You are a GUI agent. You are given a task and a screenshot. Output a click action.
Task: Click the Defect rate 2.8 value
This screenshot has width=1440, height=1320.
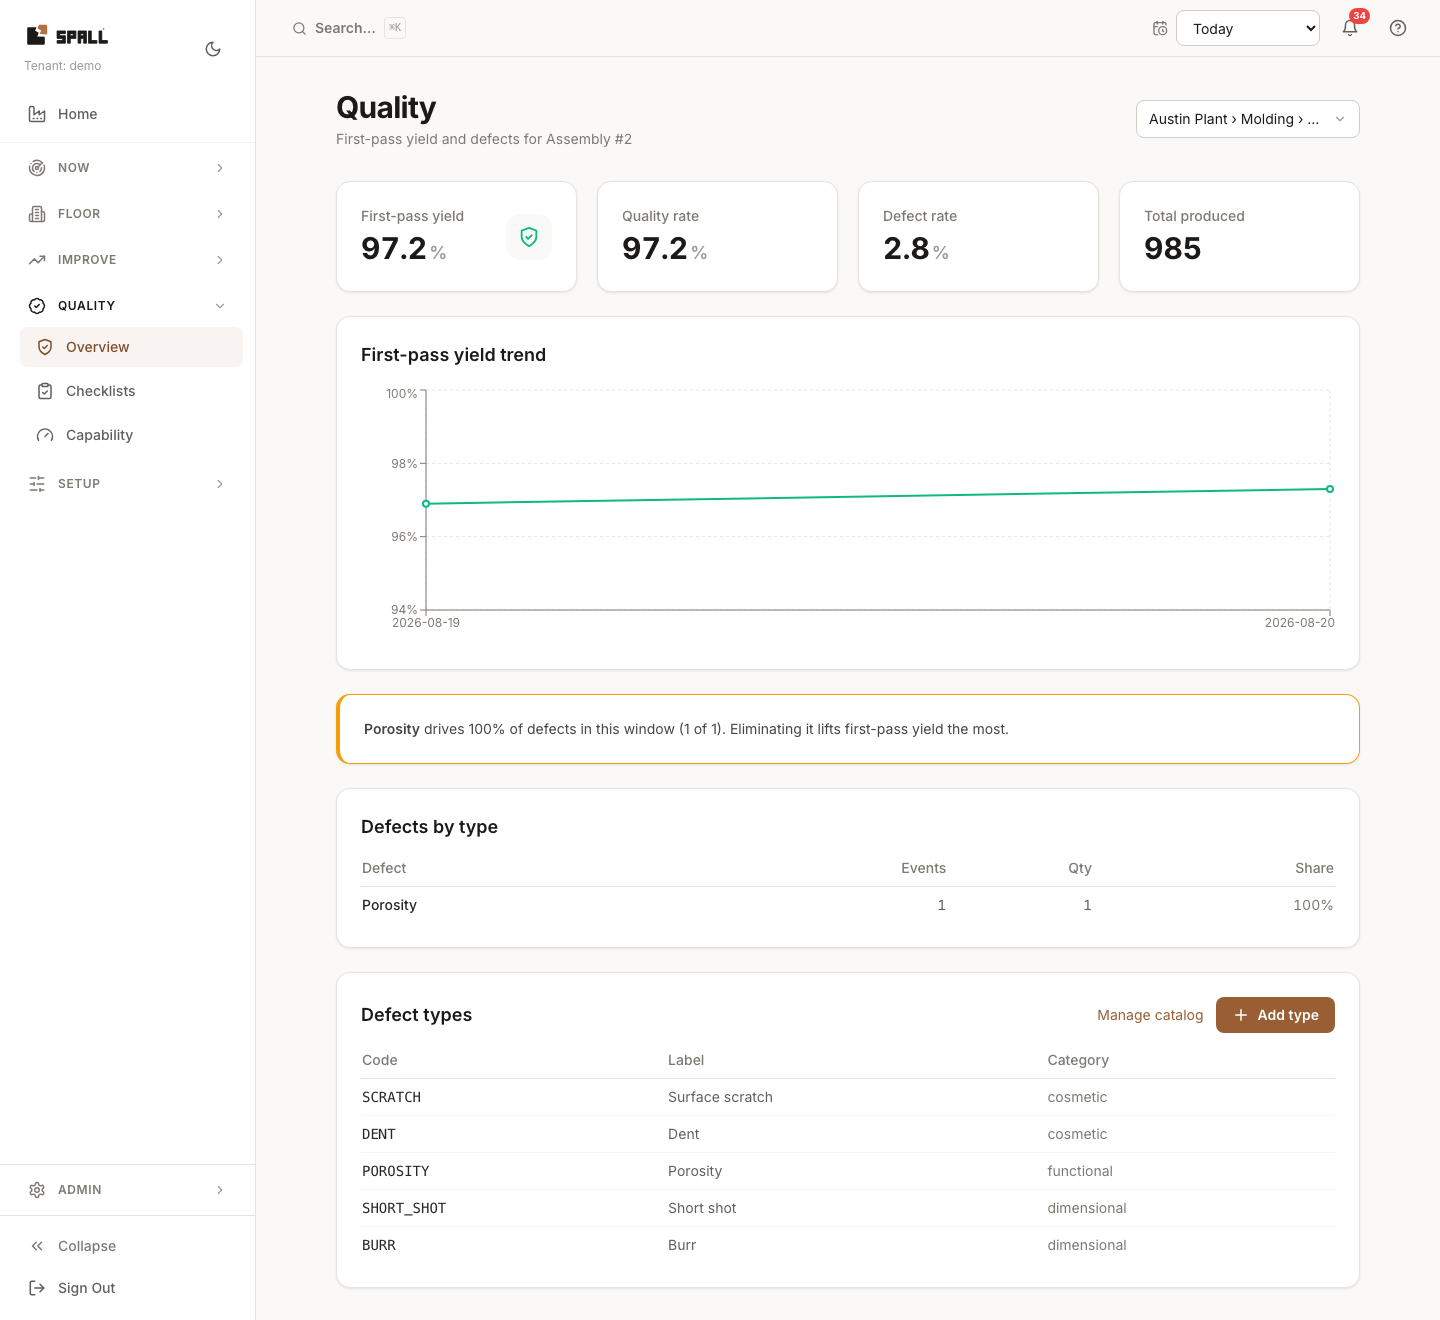pyautogui.click(x=906, y=248)
